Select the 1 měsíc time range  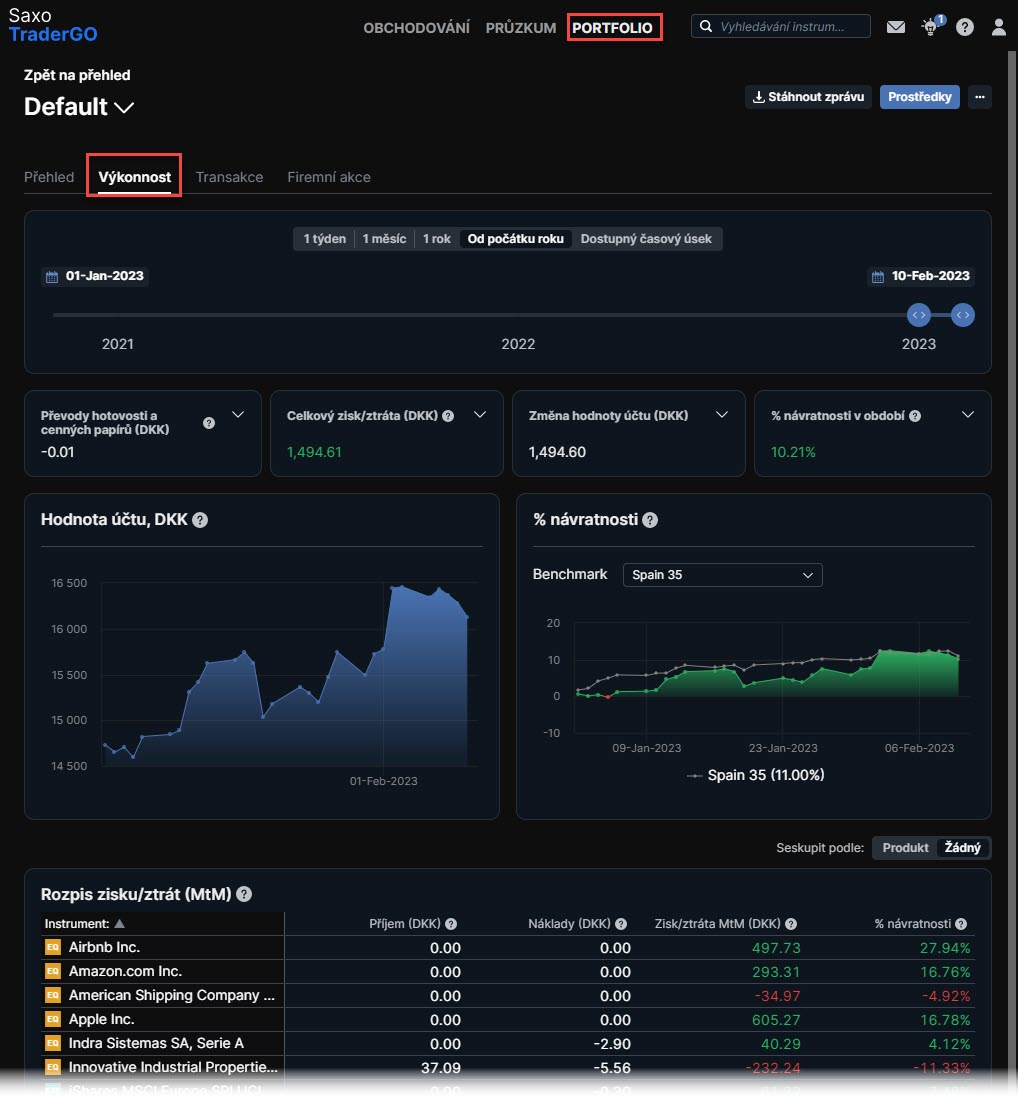point(384,239)
